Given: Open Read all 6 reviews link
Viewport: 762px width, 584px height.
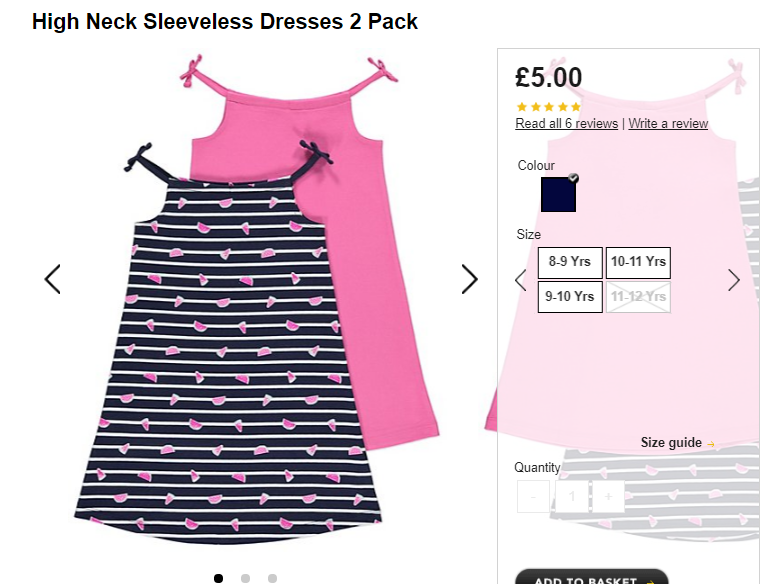Looking at the screenshot, I should pyautogui.click(x=567, y=123).
